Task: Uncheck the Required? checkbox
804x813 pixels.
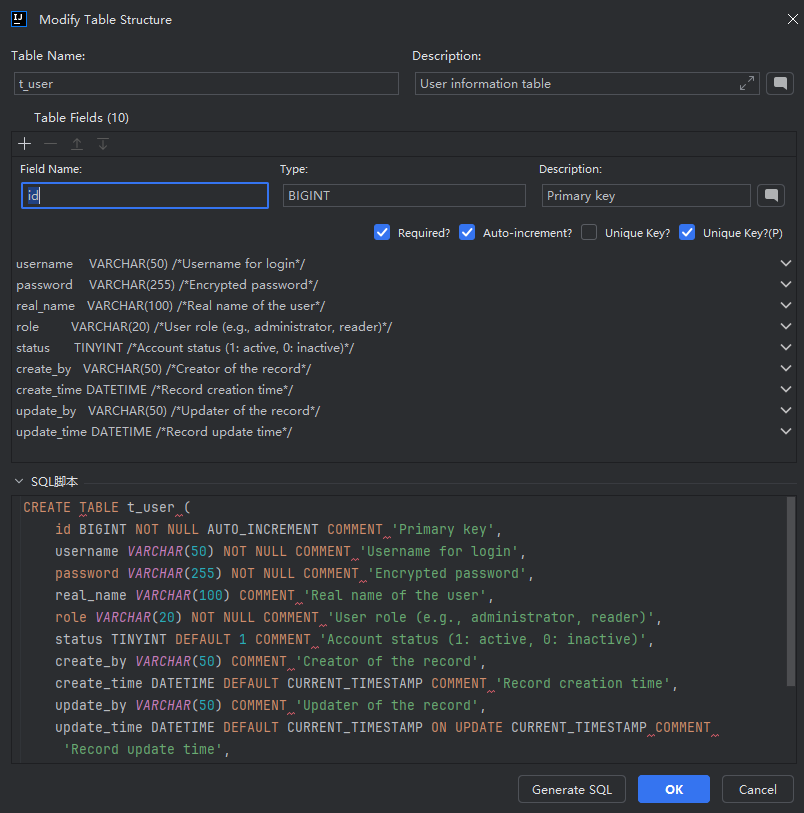Action: [382, 232]
